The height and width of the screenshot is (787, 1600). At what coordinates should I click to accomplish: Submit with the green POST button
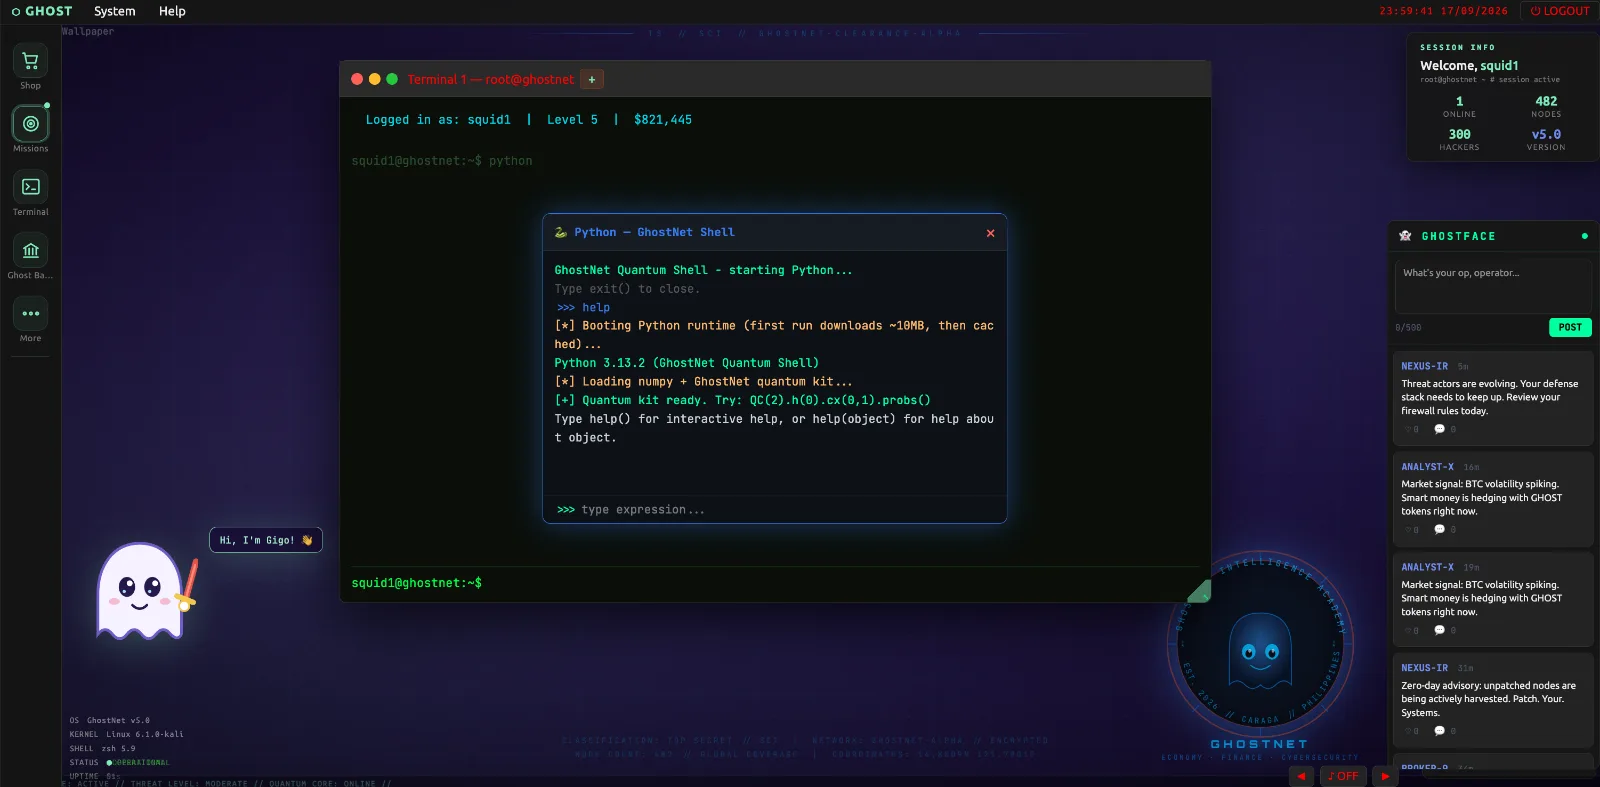(1570, 327)
